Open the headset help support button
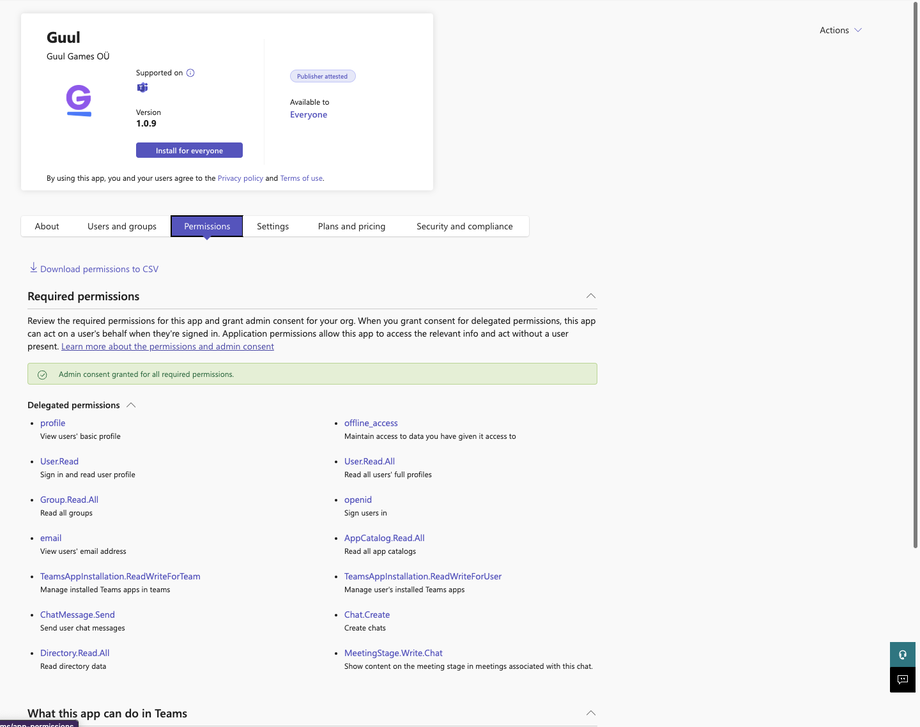 tap(902, 654)
